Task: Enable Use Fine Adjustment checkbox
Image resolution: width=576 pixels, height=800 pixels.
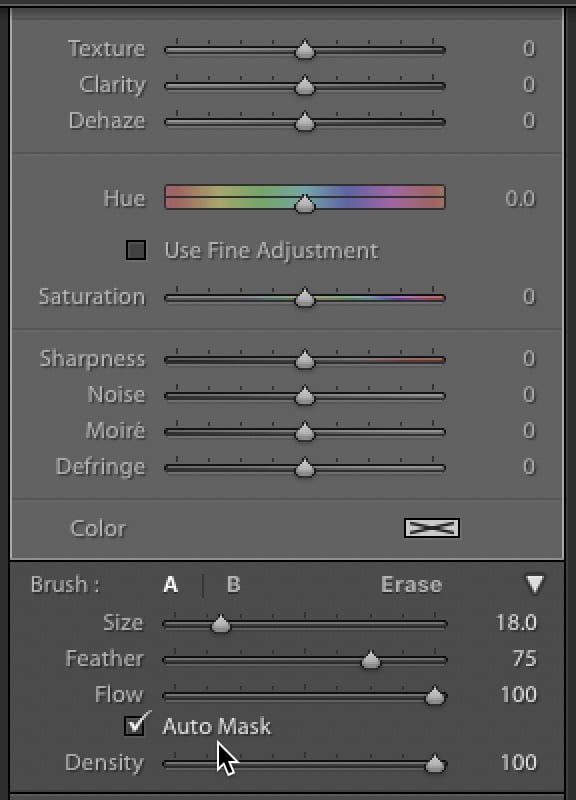Action: click(136, 250)
